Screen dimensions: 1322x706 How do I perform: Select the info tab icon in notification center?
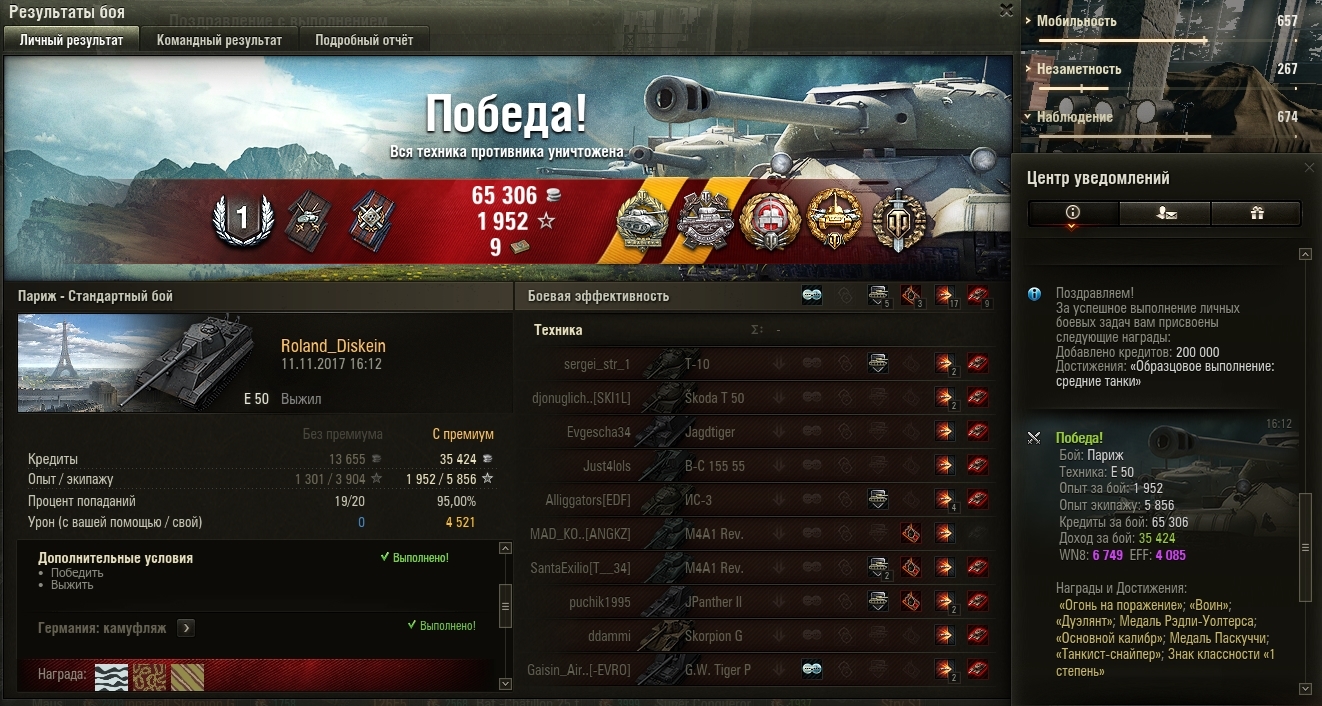(x=1073, y=213)
